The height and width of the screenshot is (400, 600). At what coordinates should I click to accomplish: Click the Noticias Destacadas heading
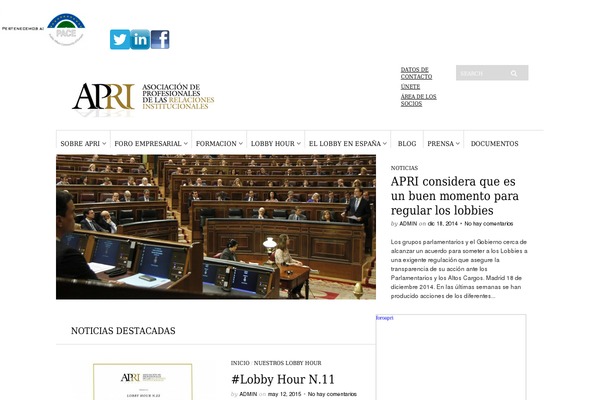tap(123, 331)
